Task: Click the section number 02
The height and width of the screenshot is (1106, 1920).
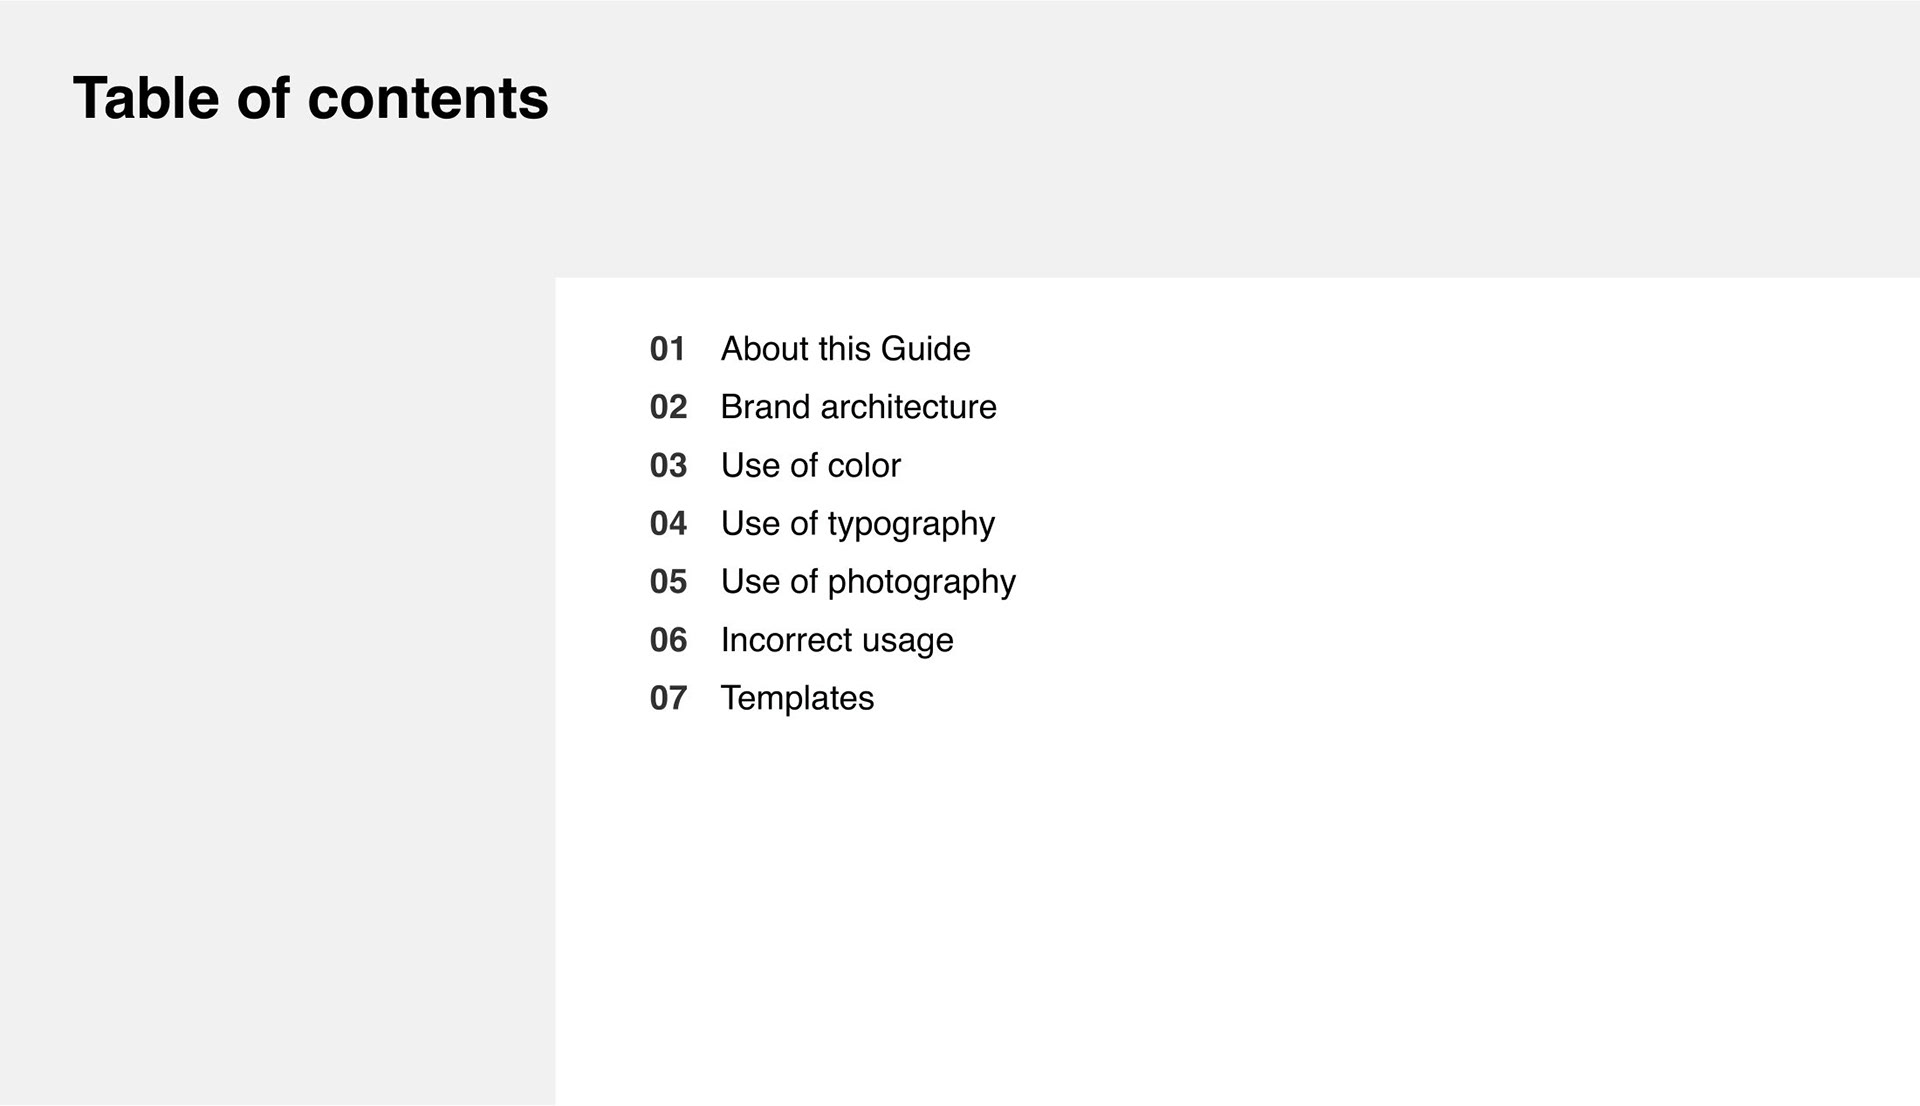Action: click(668, 407)
